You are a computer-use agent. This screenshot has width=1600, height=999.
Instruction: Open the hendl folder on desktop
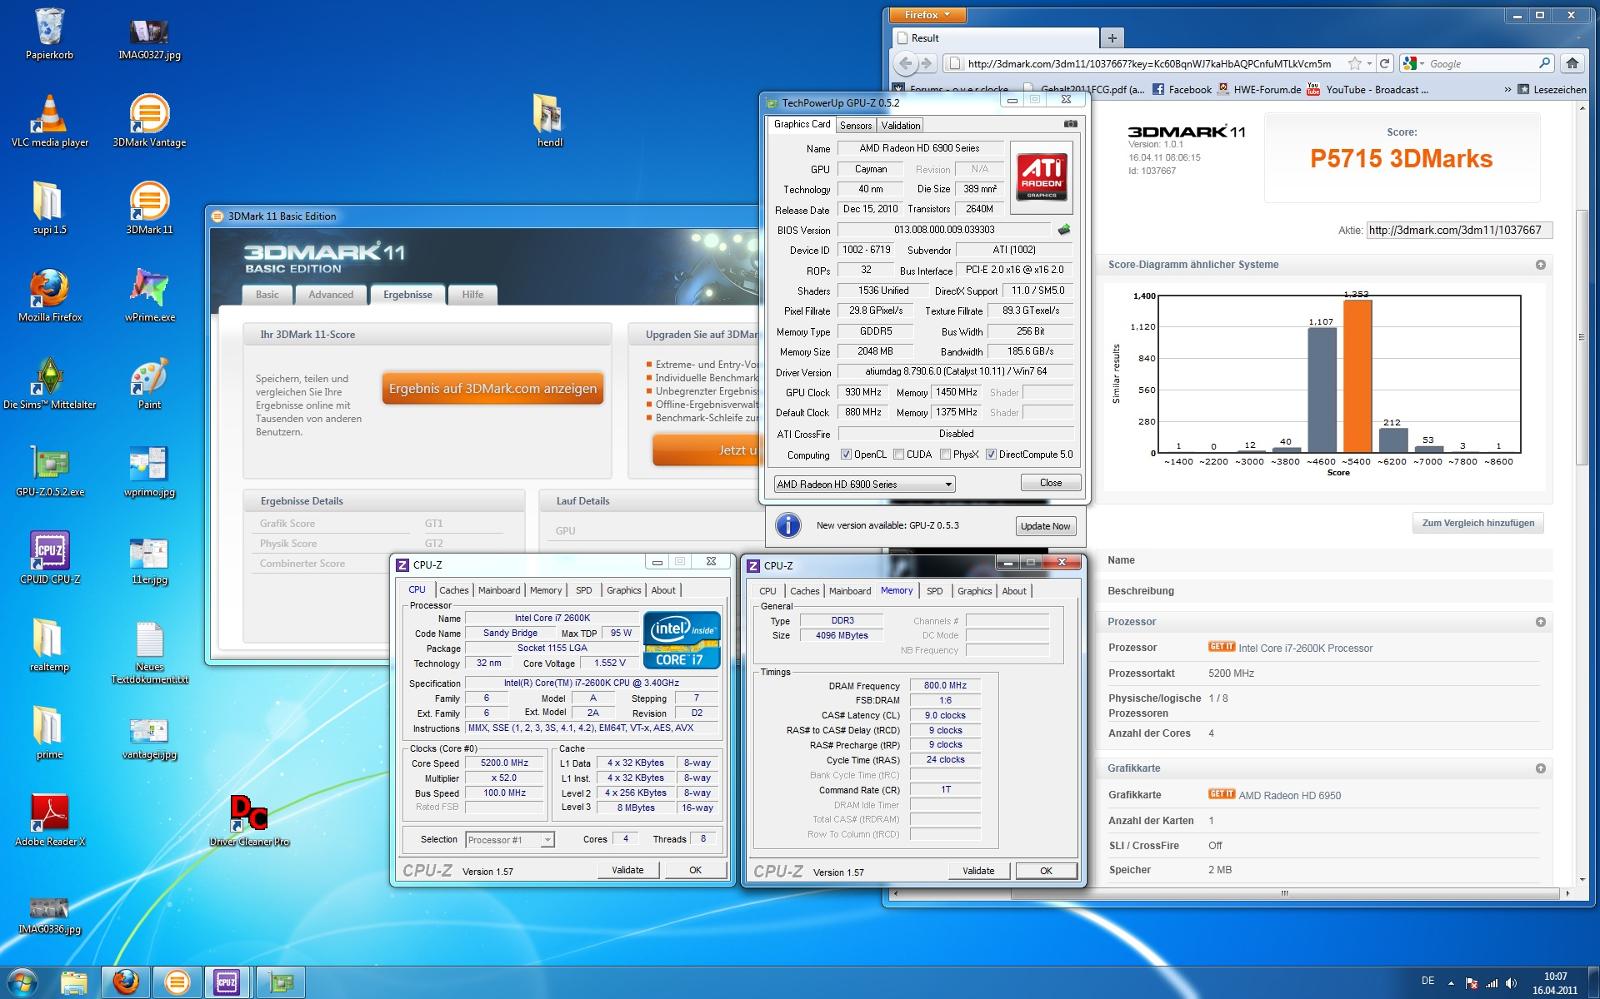coord(549,121)
